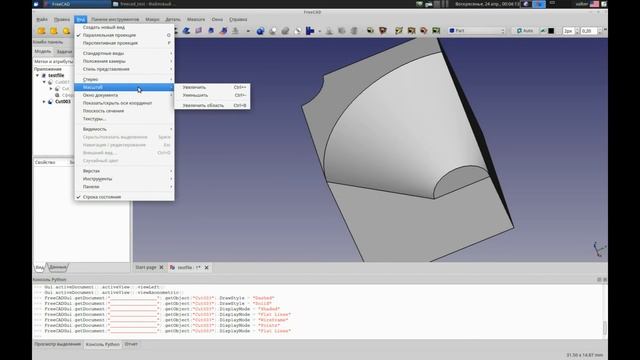640x360 pixels.
Task: Switch to the Данные property tab
Action: click(58, 267)
